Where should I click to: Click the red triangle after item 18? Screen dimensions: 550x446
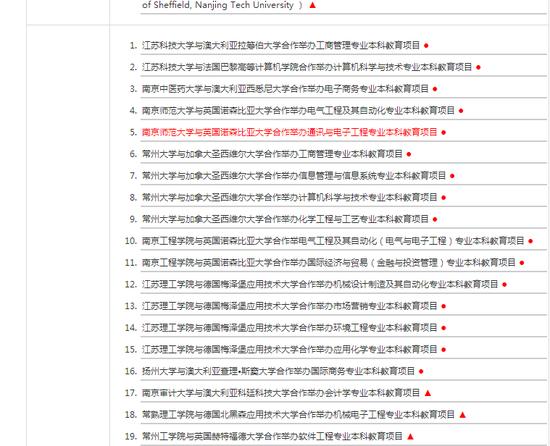tap(462, 415)
